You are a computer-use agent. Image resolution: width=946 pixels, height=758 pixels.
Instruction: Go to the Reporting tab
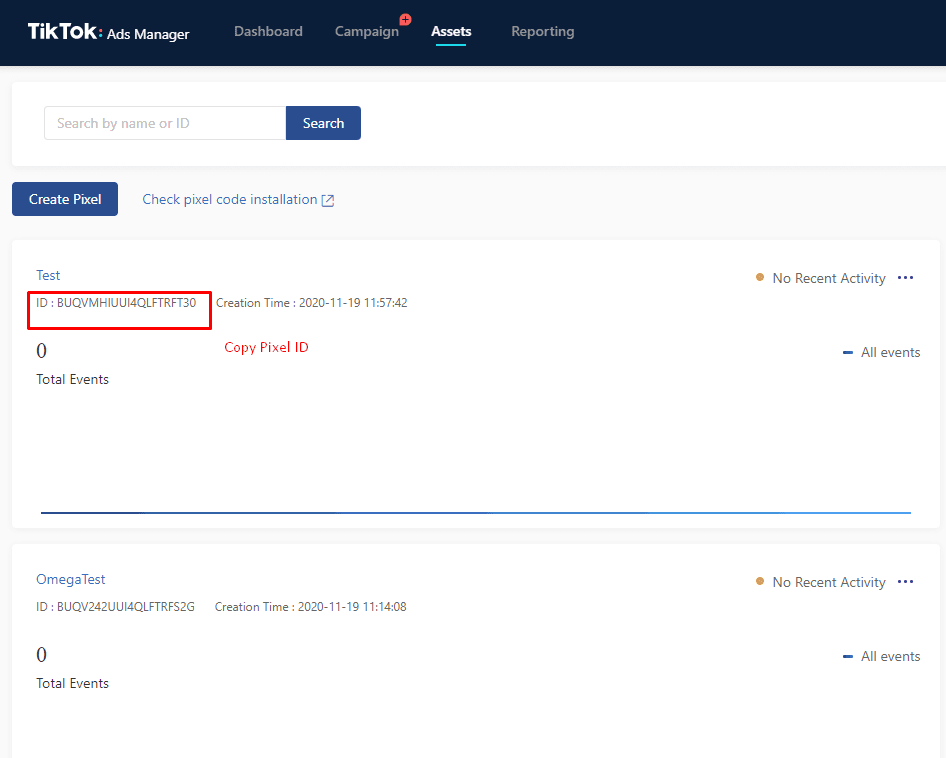pos(542,32)
